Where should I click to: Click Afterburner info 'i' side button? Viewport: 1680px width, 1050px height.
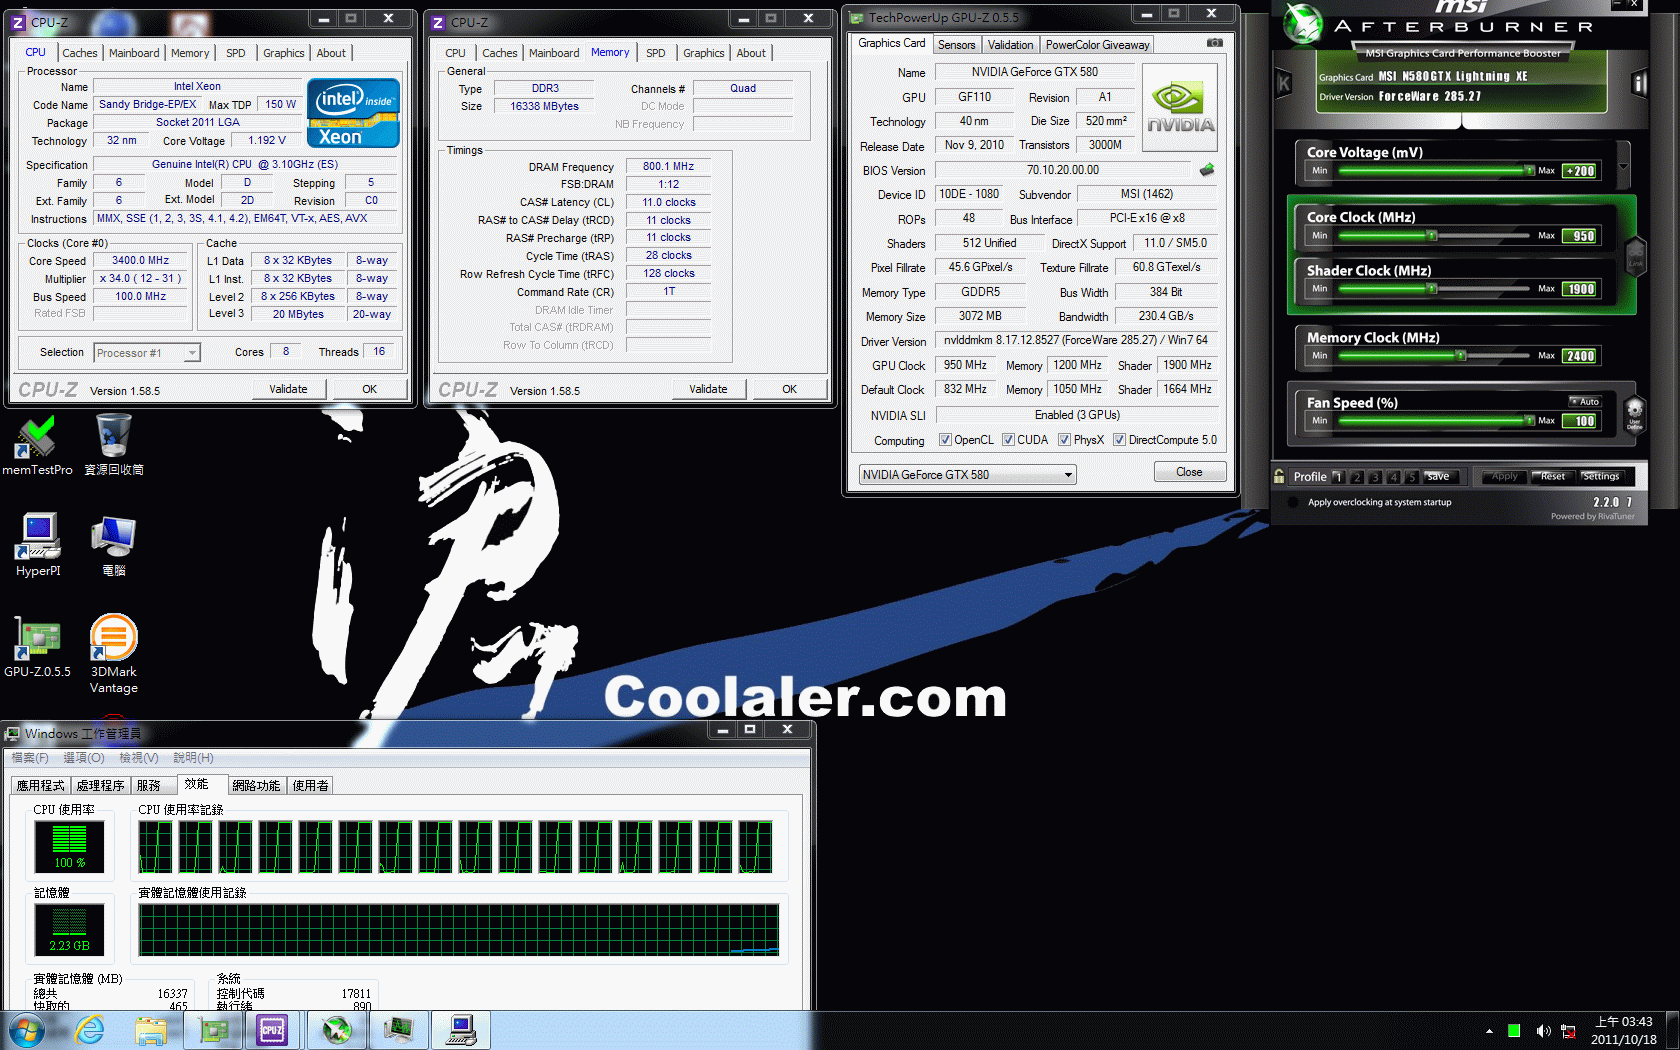click(1640, 84)
